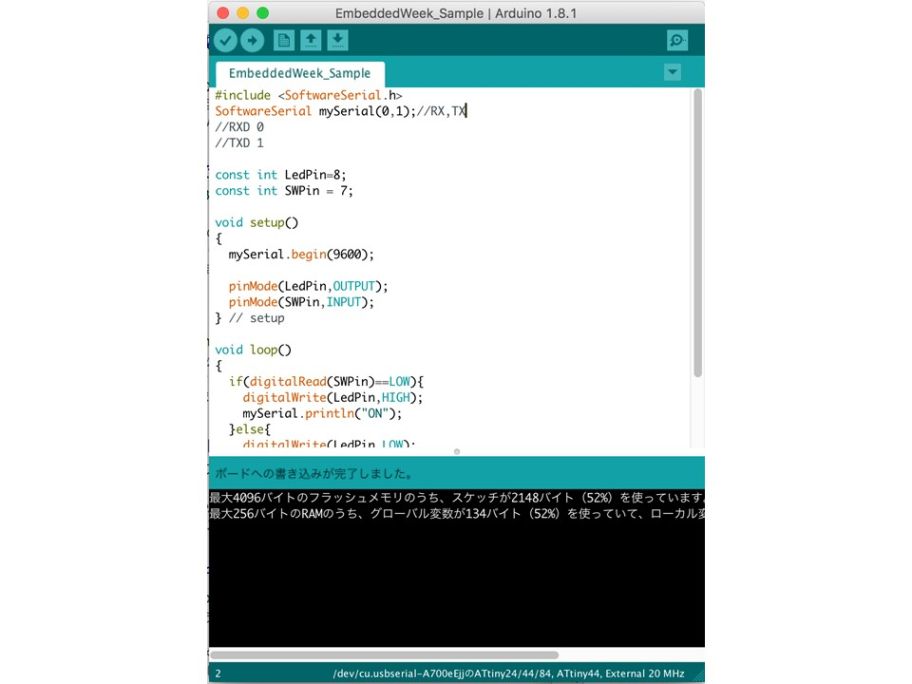Save the sketch with the down-arrow icon
The height and width of the screenshot is (684, 912).
pos(337,40)
